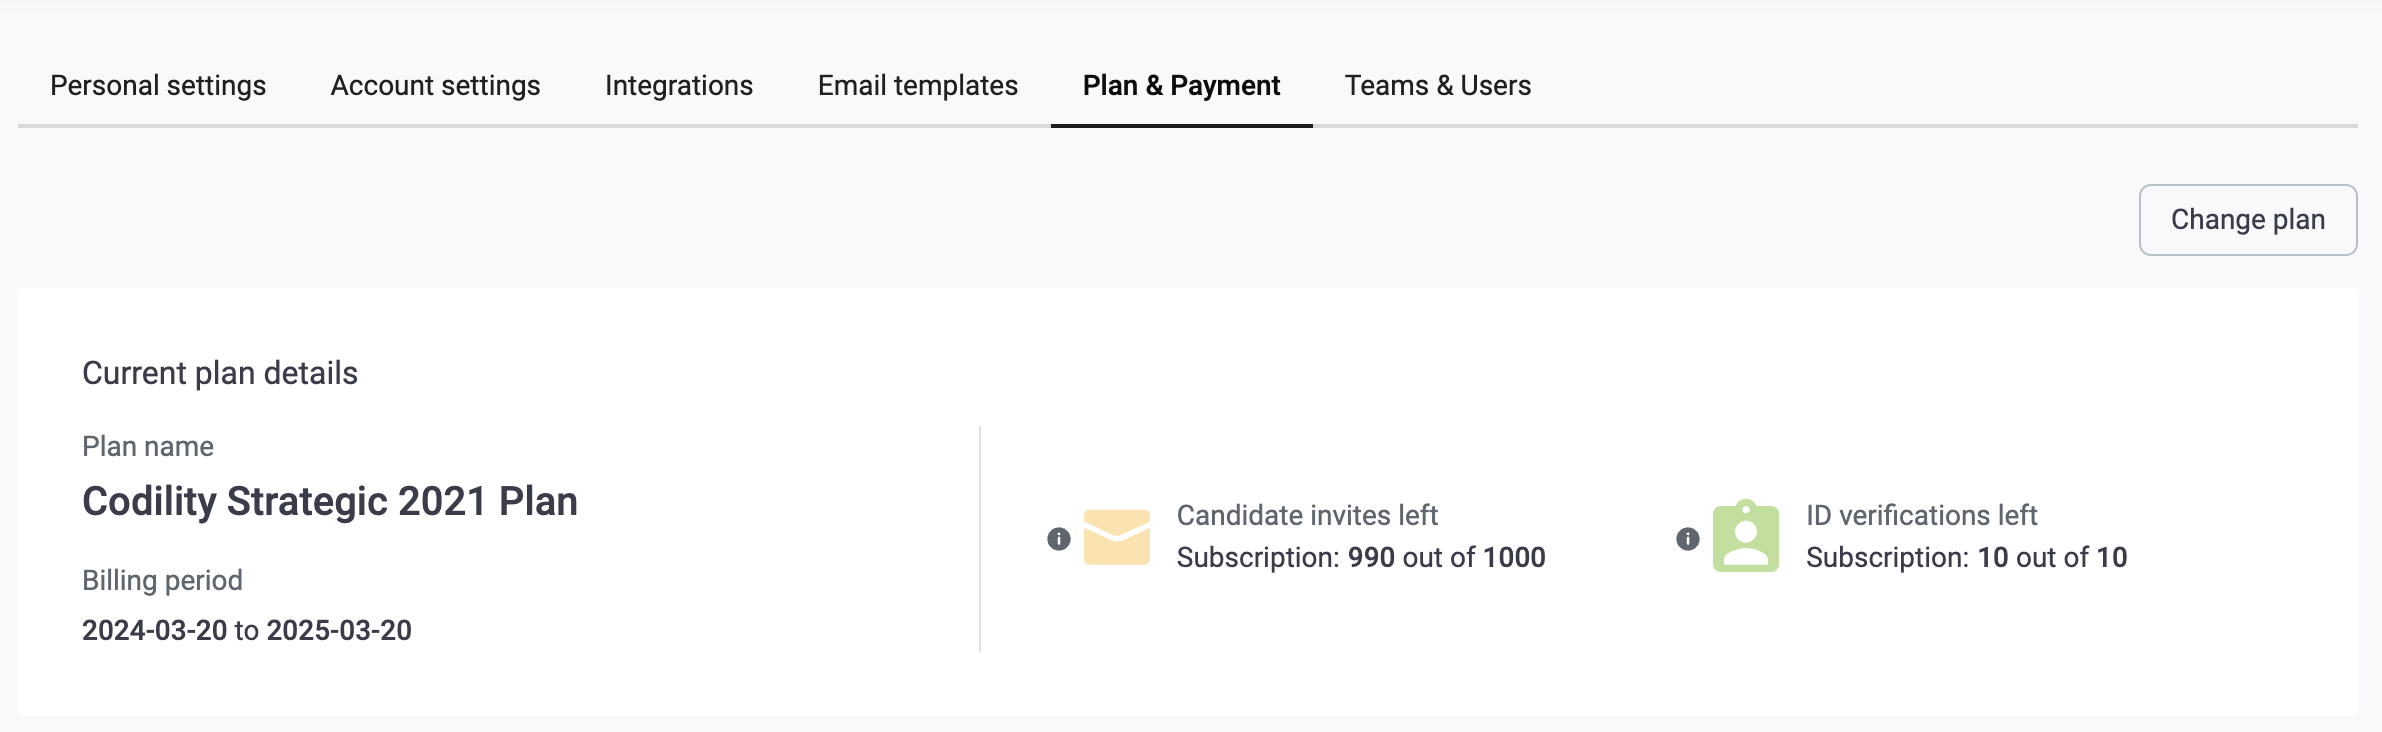Select the Plan & Payment tab

point(1181,86)
